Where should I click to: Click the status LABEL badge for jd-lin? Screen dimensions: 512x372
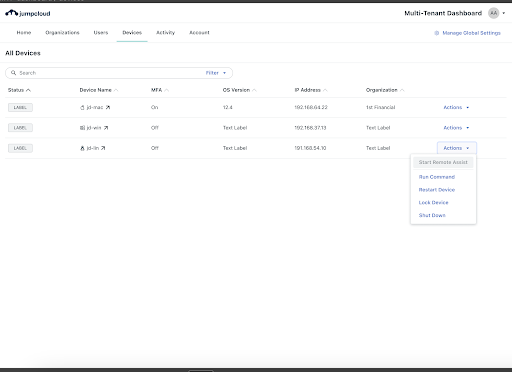click(20, 148)
